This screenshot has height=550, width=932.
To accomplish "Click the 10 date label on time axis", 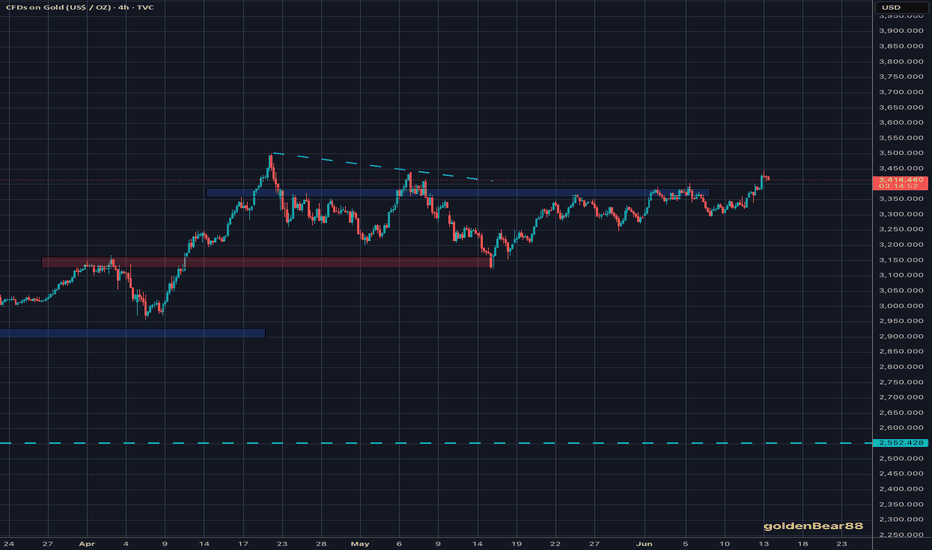I will (x=725, y=543).
